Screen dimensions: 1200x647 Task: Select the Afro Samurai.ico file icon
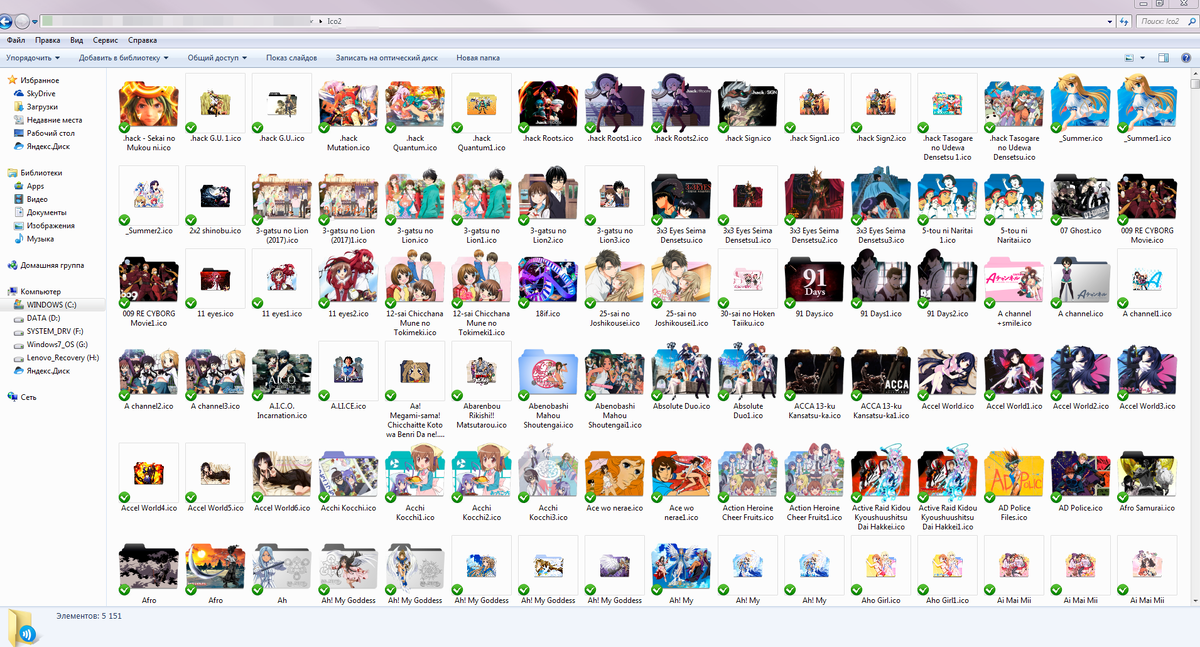pyautogui.click(x=1148, y=473)
